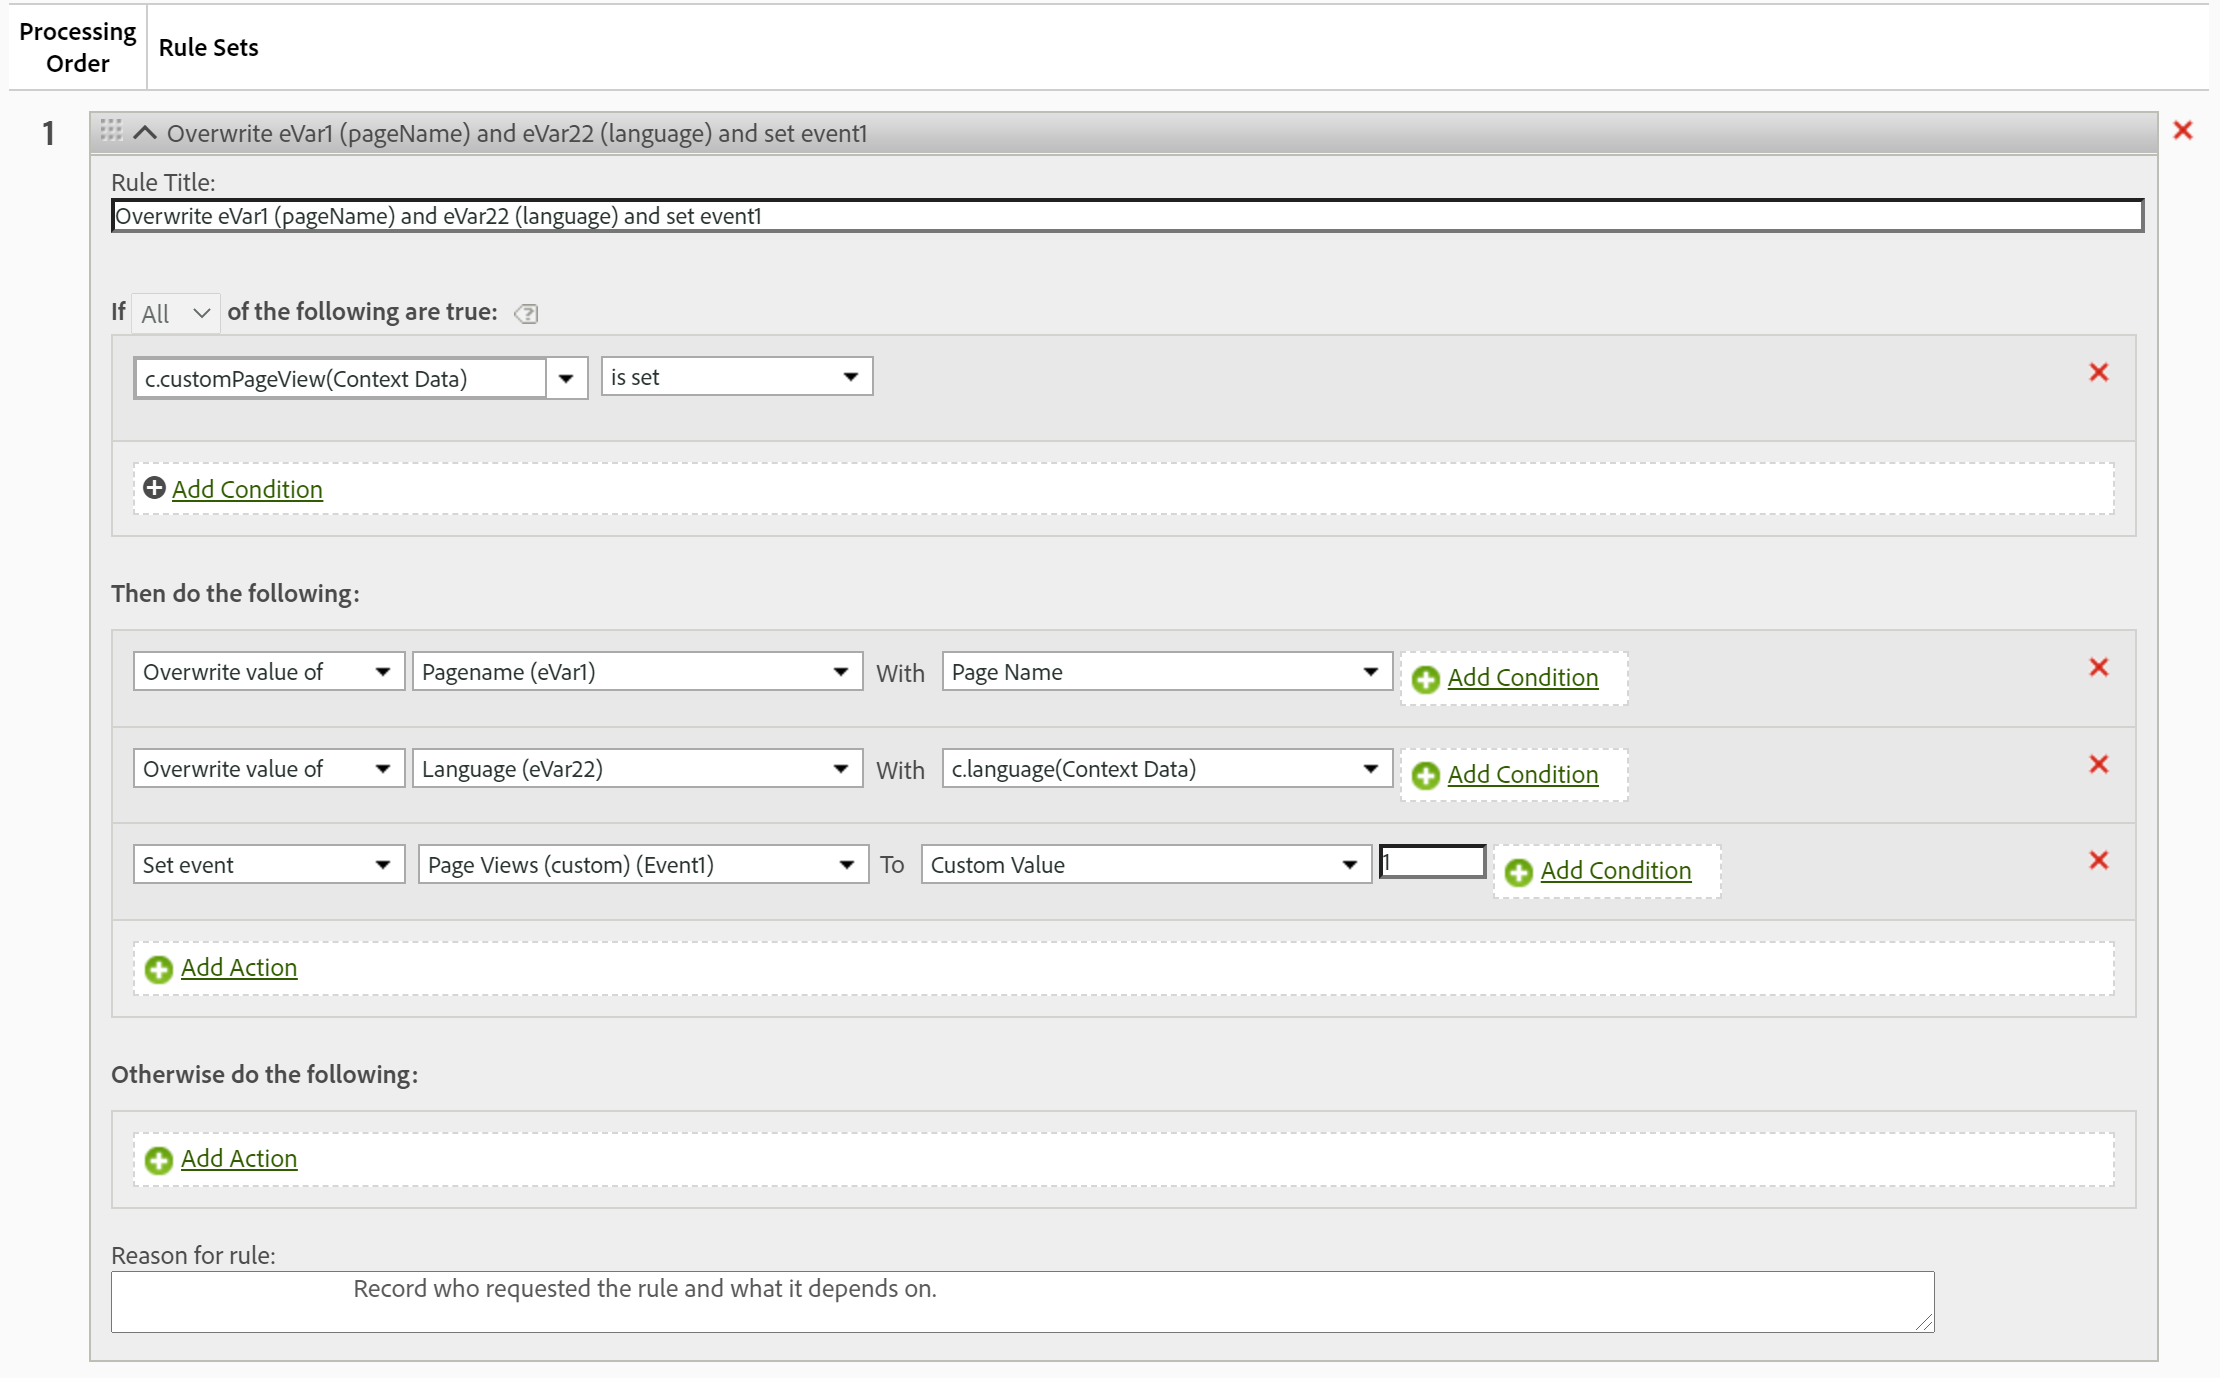Click Add Action under Then section
The width and height of the screenshot is (2220, 1378).
click(238, 968)
